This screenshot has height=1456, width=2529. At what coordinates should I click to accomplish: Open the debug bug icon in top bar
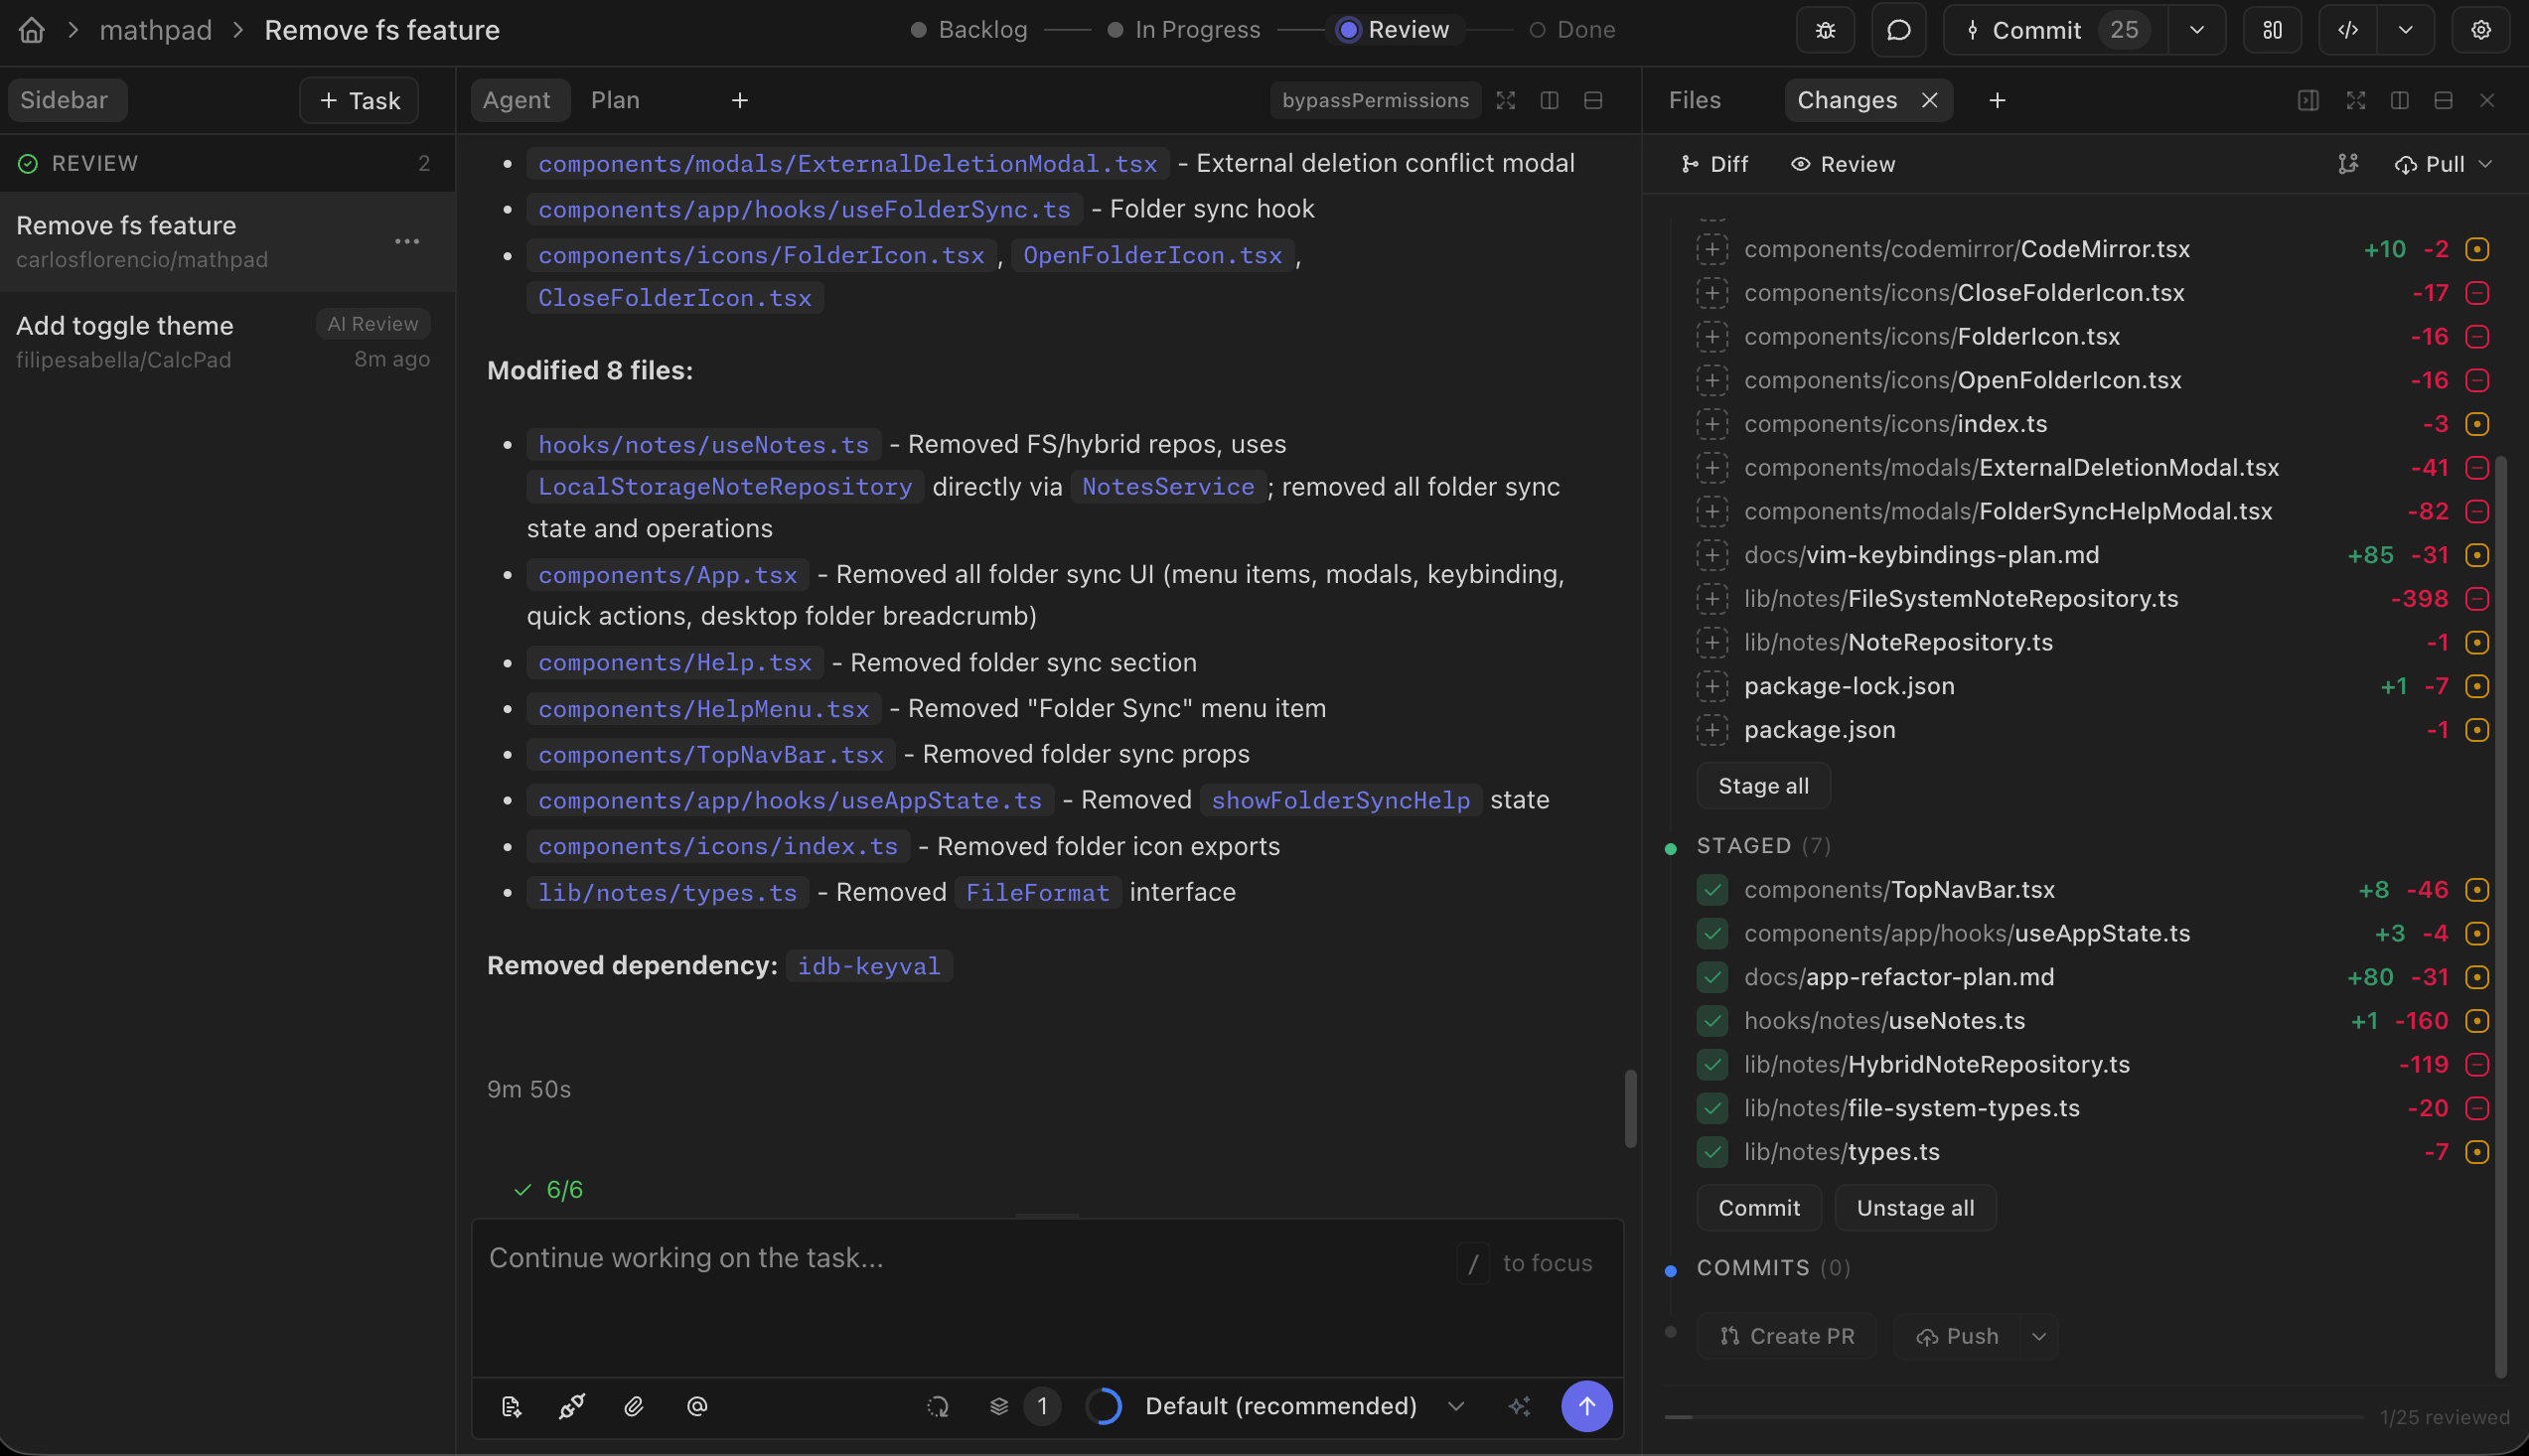click(x=1825, y=30)
